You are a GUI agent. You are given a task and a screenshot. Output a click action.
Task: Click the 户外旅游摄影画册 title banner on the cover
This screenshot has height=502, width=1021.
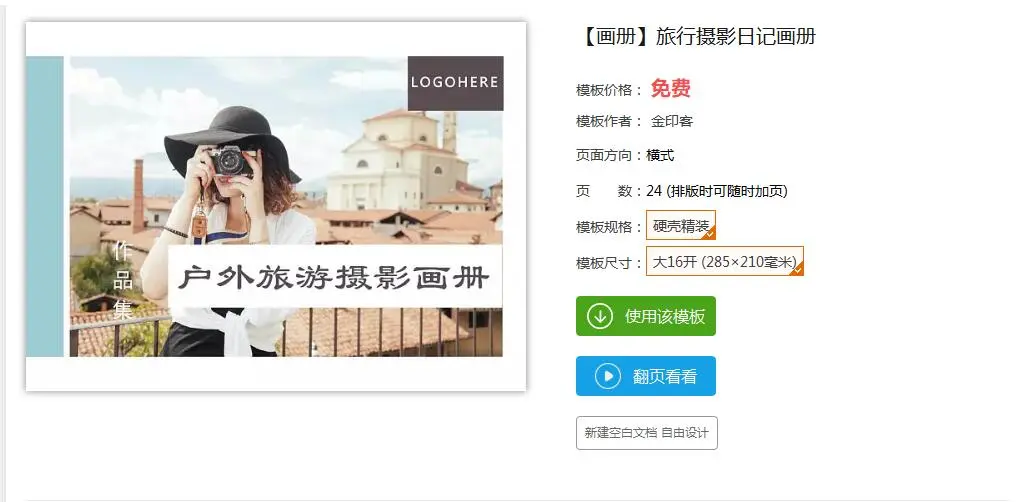(335, 277)
